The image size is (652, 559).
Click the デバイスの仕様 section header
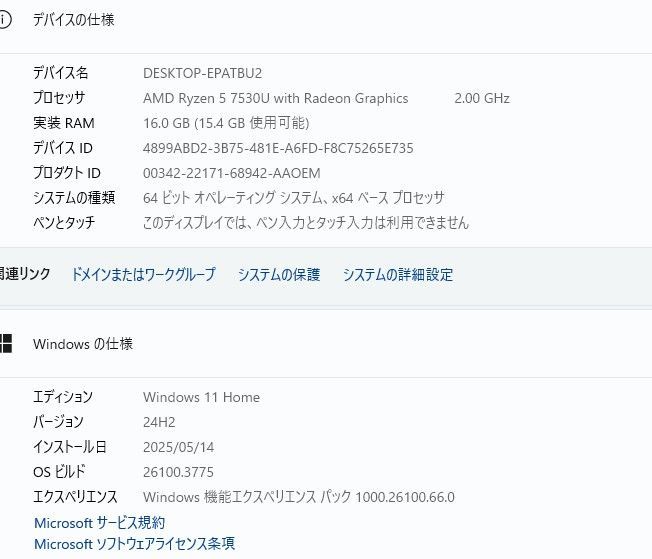tap(74, 20)
